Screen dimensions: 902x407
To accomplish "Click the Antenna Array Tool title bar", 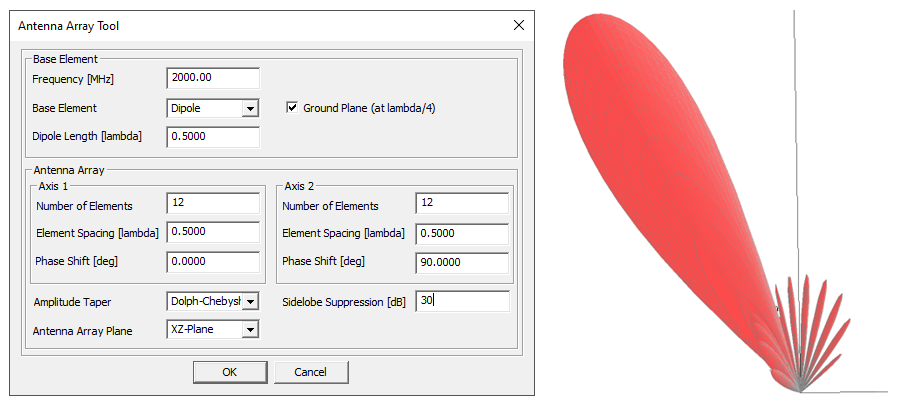I will tap(250, 25).
